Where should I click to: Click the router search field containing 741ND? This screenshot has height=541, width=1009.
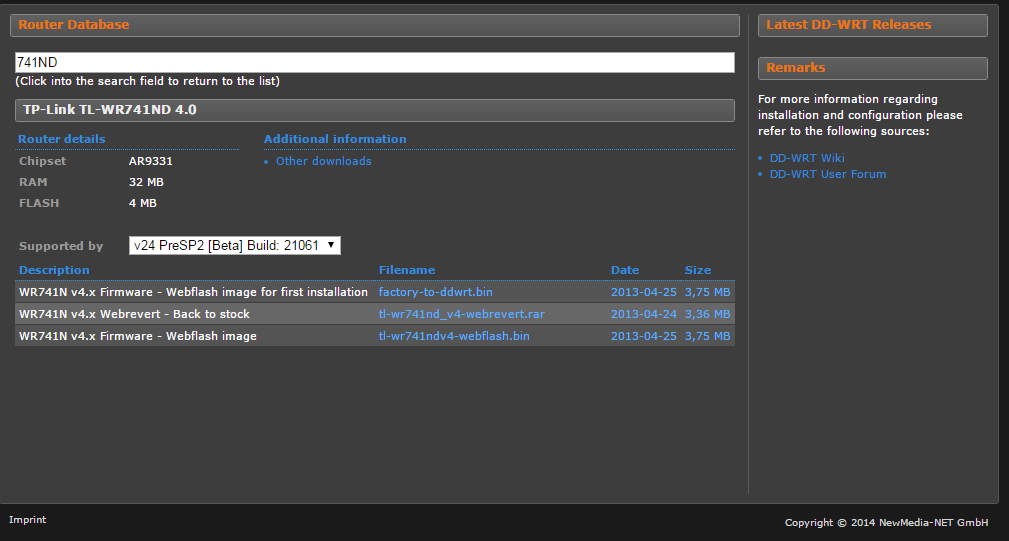click(x=375, y=62)
